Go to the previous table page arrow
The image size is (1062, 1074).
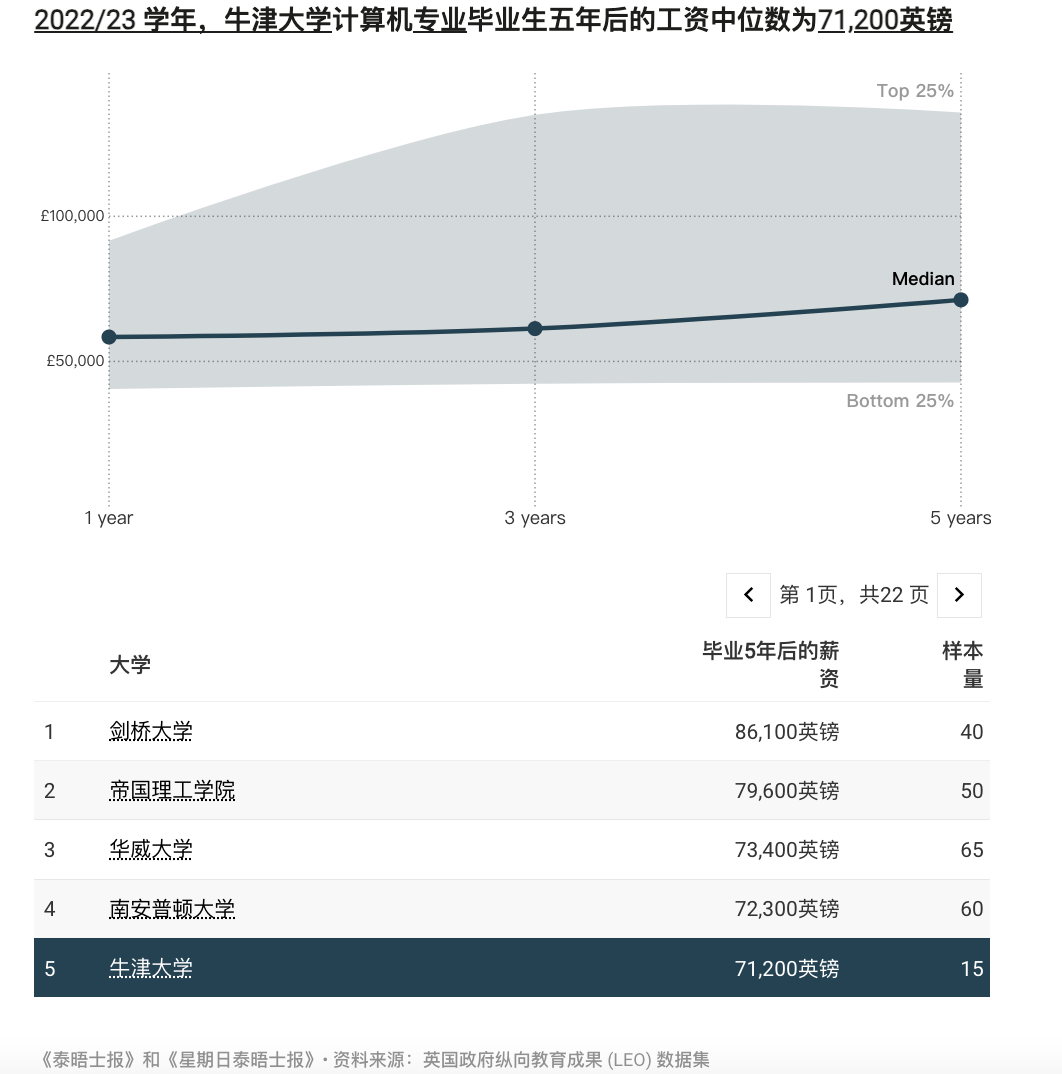pos(748,595)
